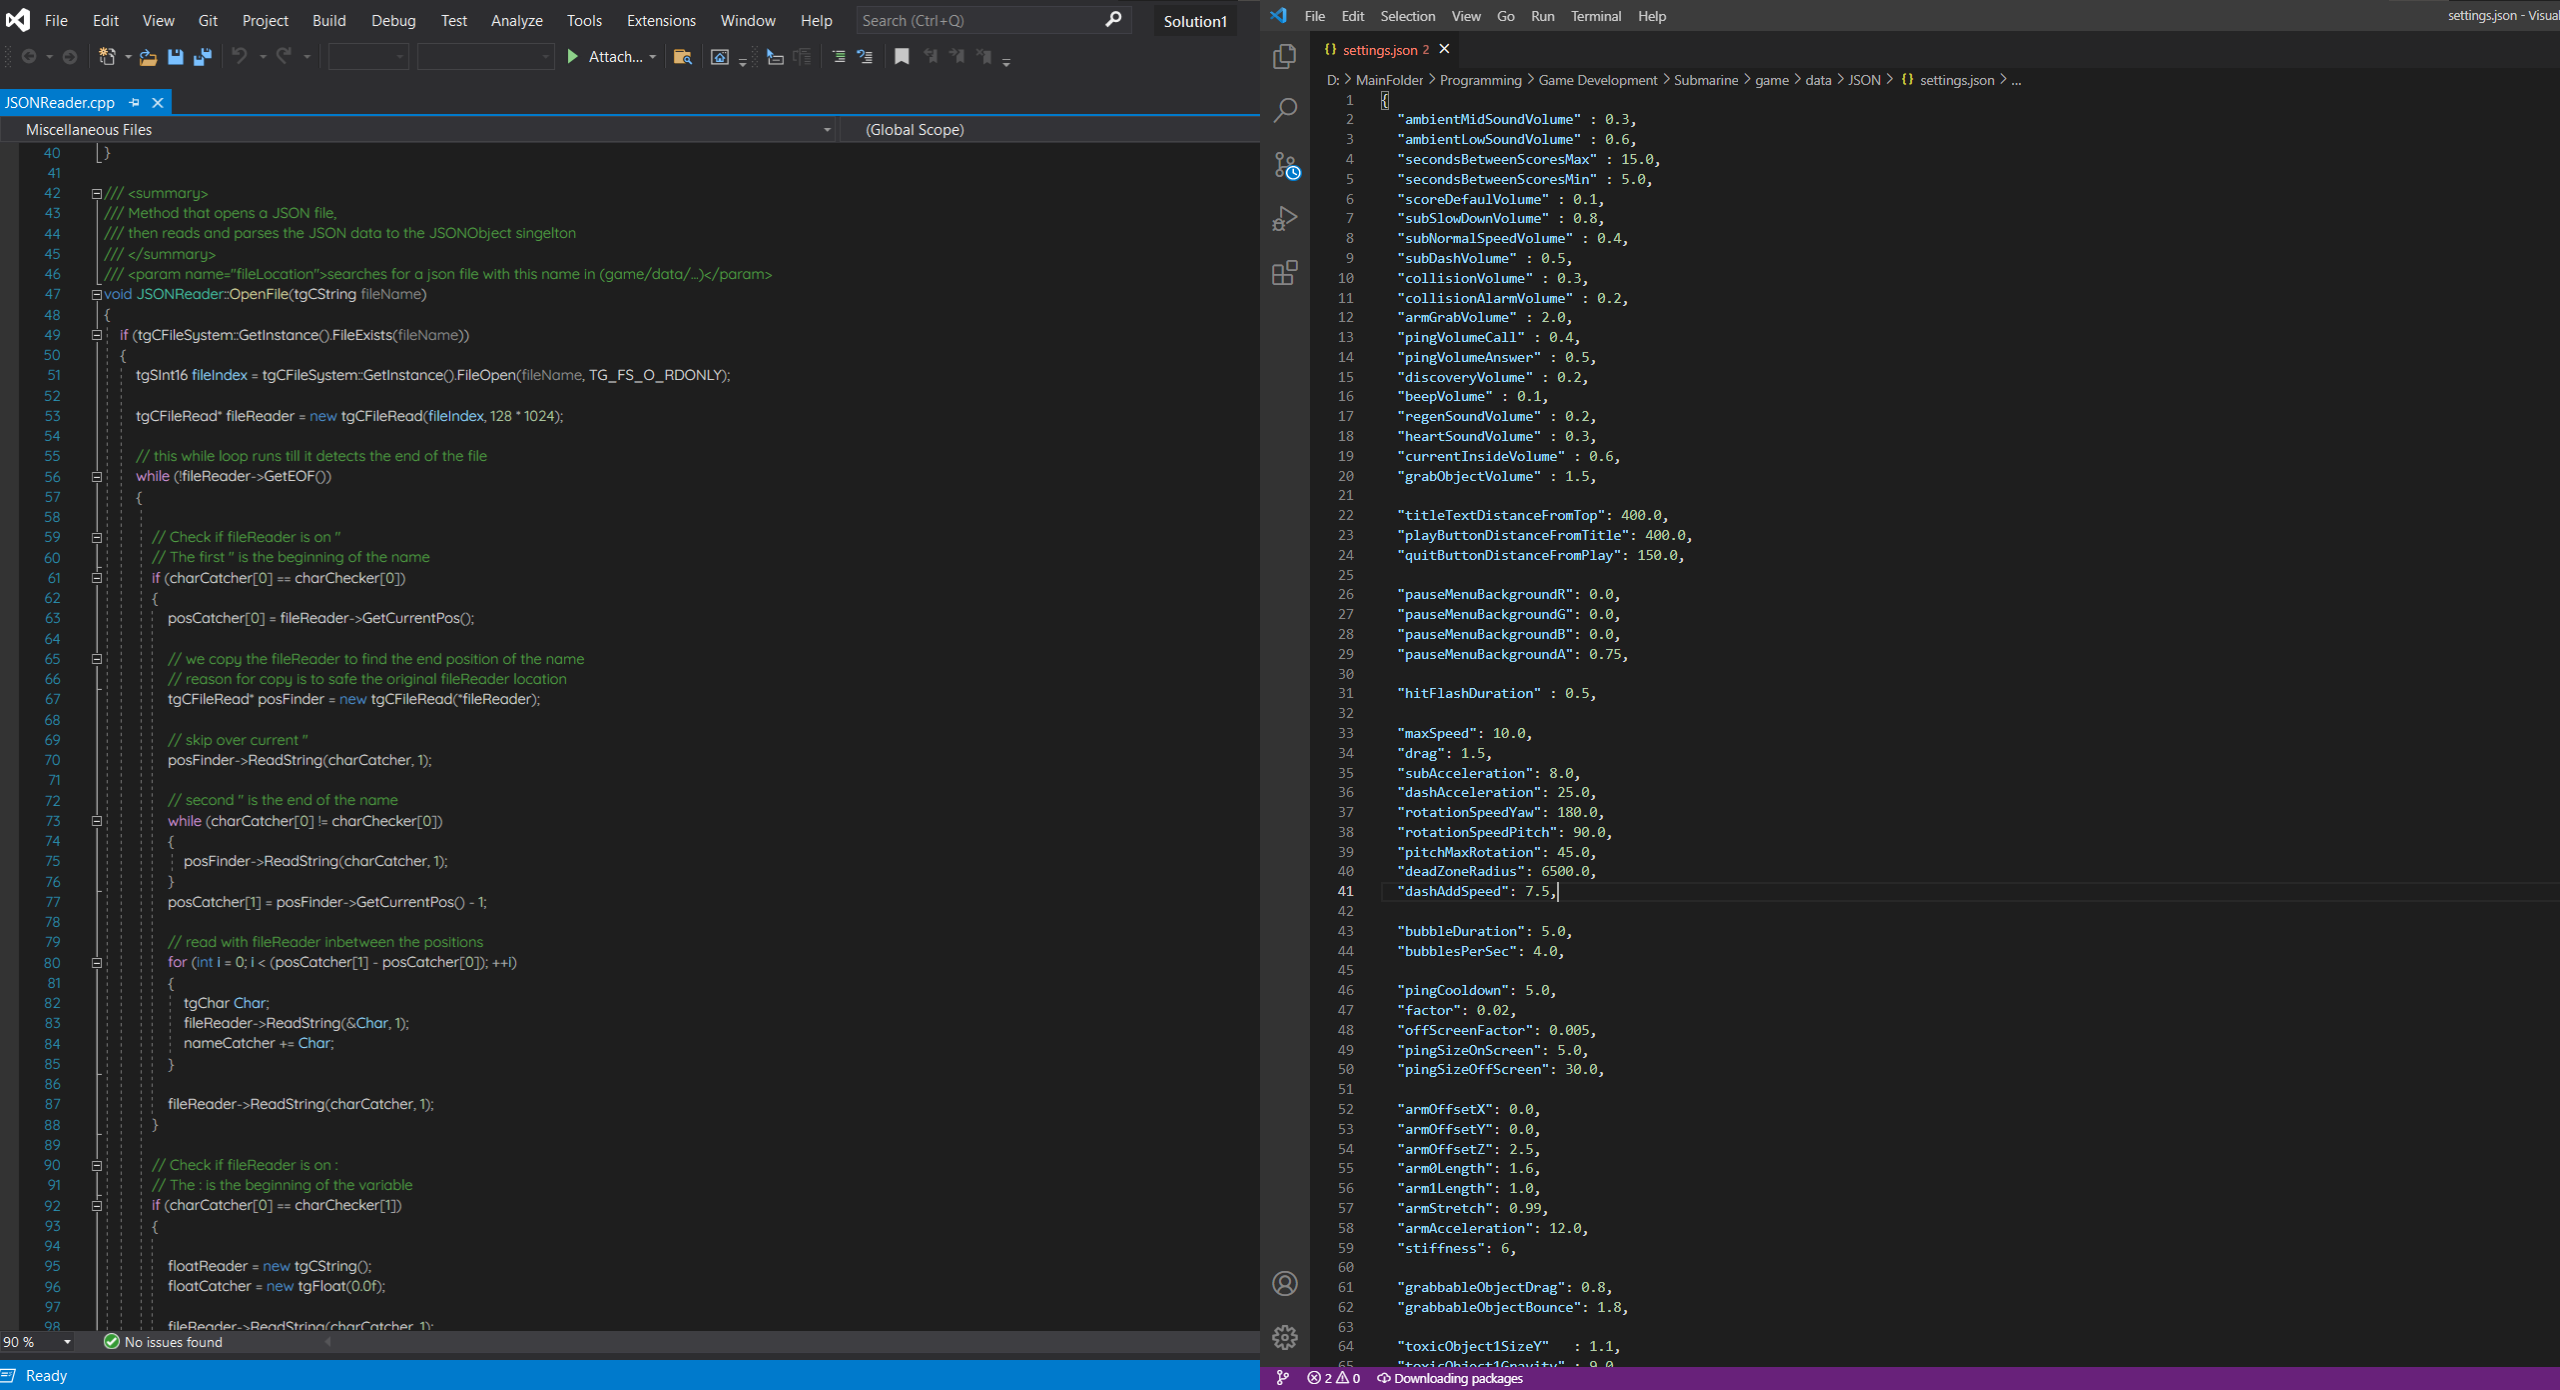The width and height of the screenshot is (2560, 1390).
Task: Click the errors and warnings status indicator
Action: 1333,1378
